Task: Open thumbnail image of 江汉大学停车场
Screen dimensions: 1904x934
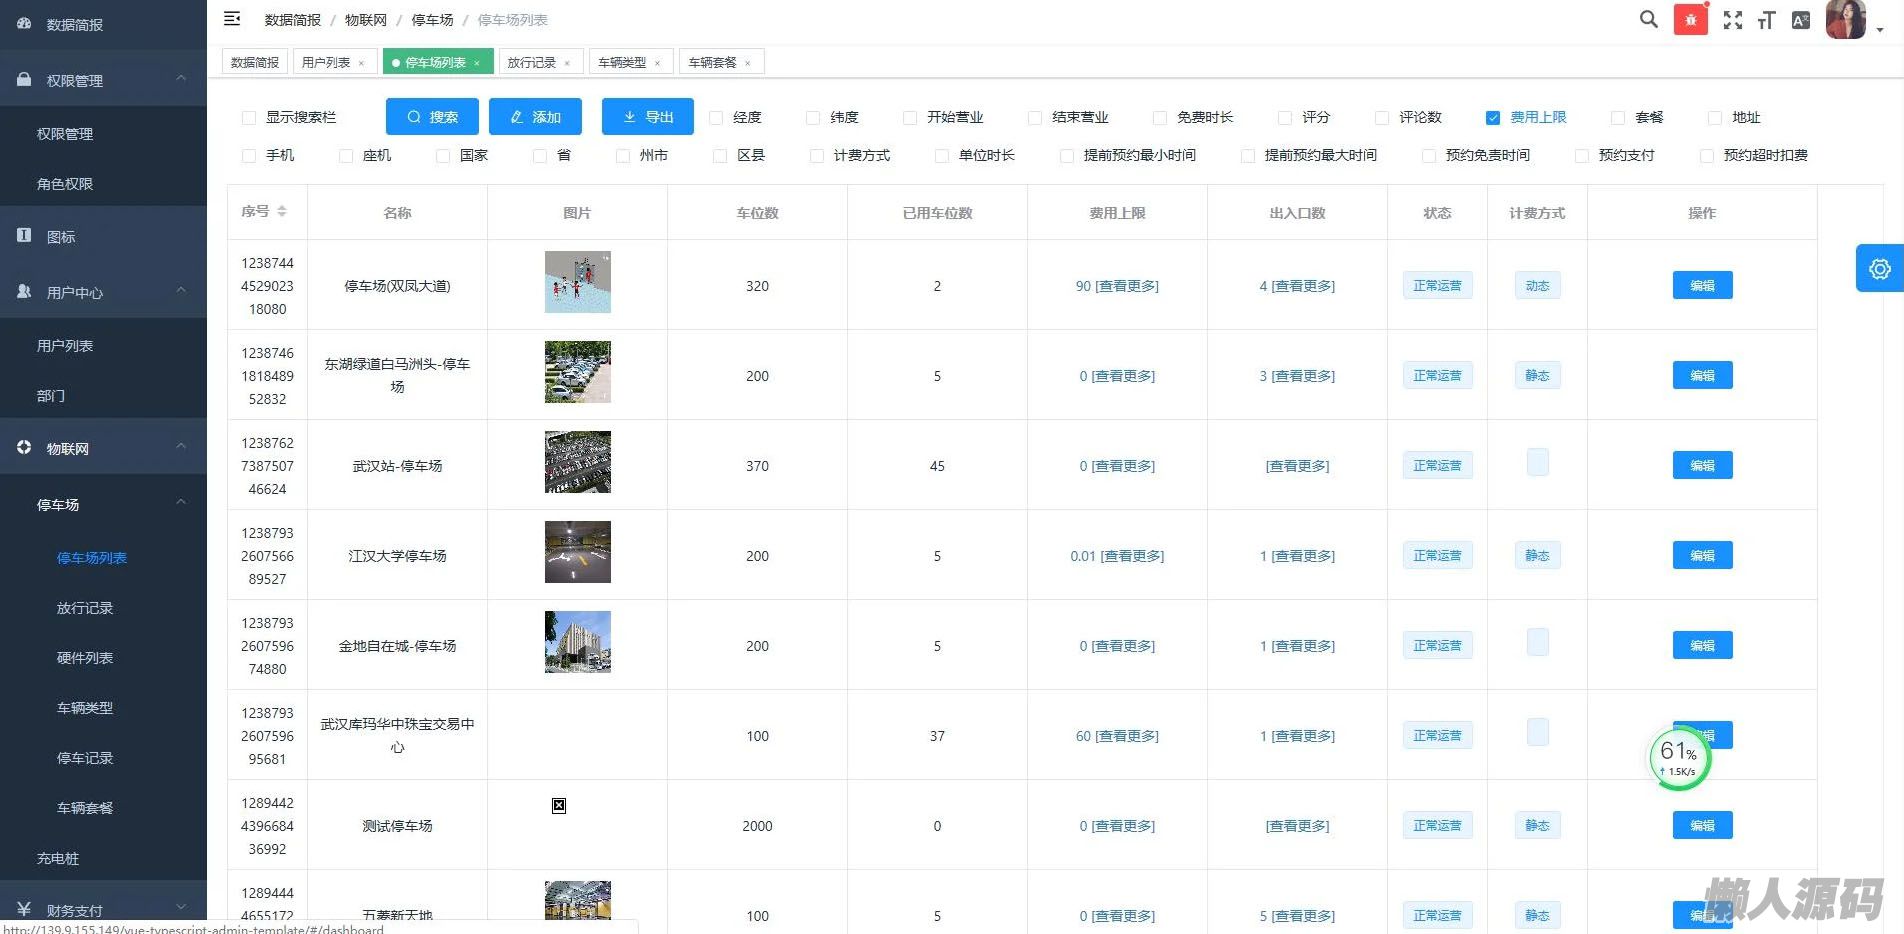Action: [x=577, y=552]
